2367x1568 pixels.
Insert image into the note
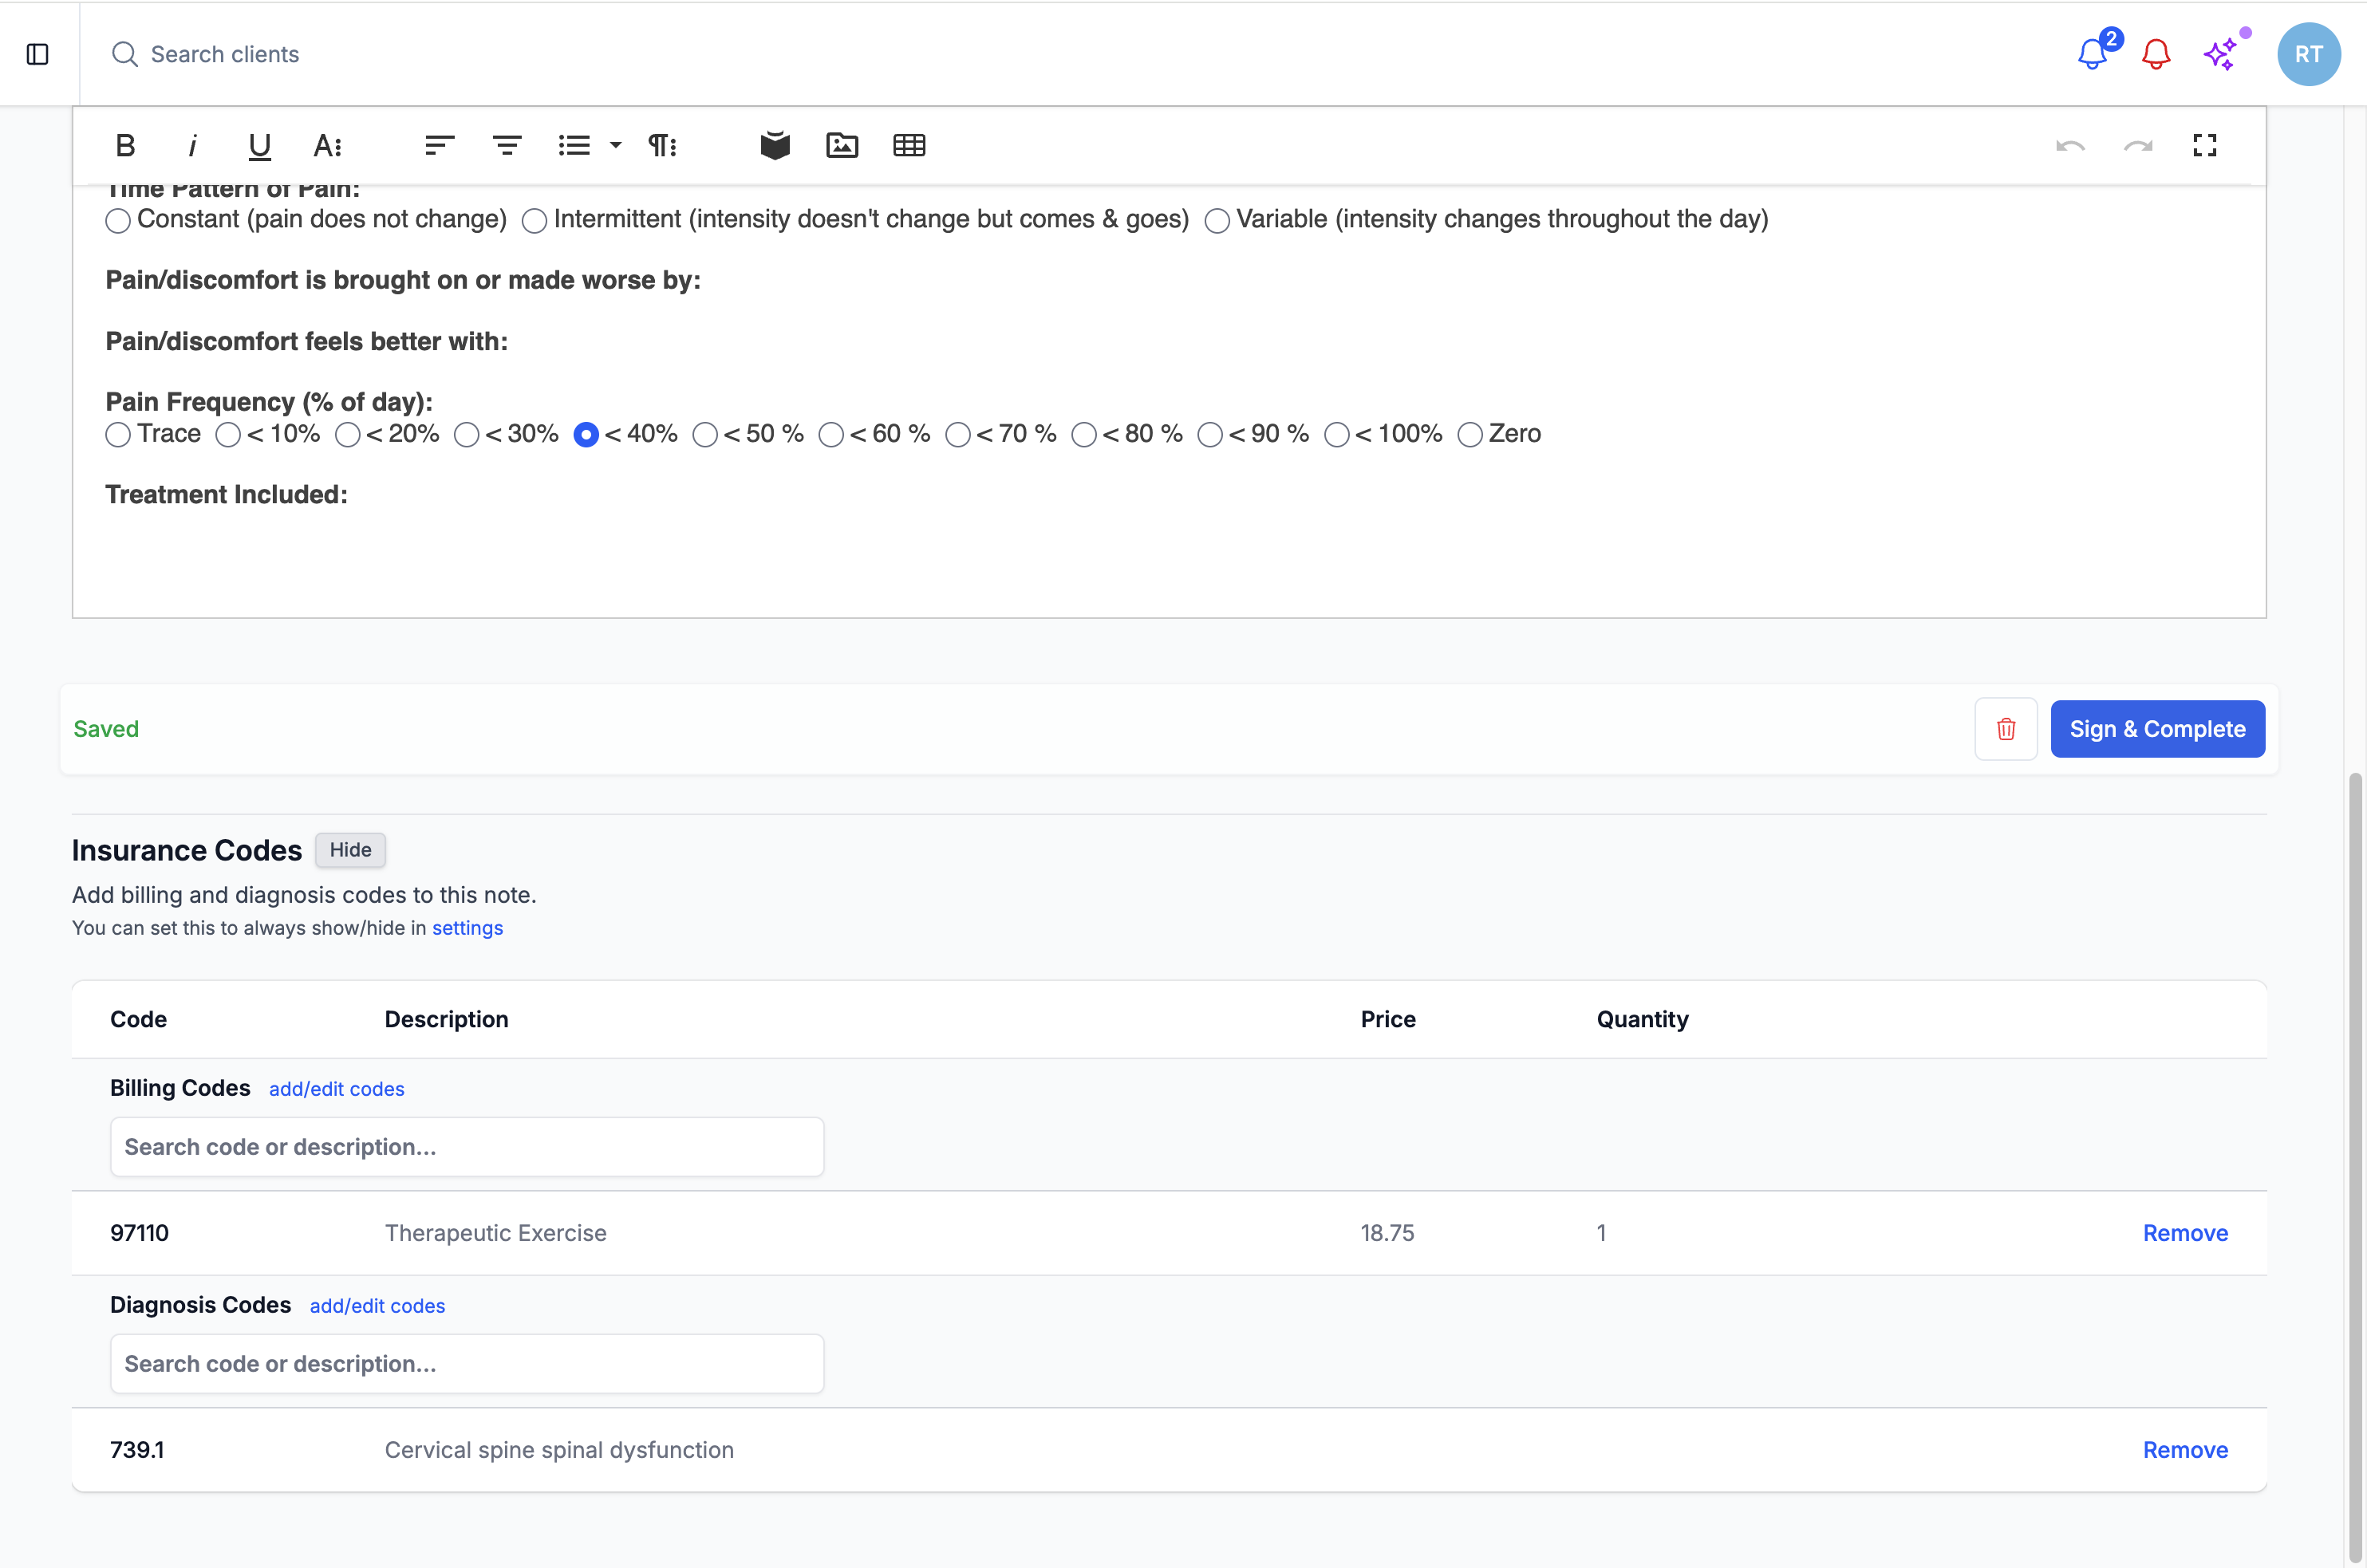point(842,146)
